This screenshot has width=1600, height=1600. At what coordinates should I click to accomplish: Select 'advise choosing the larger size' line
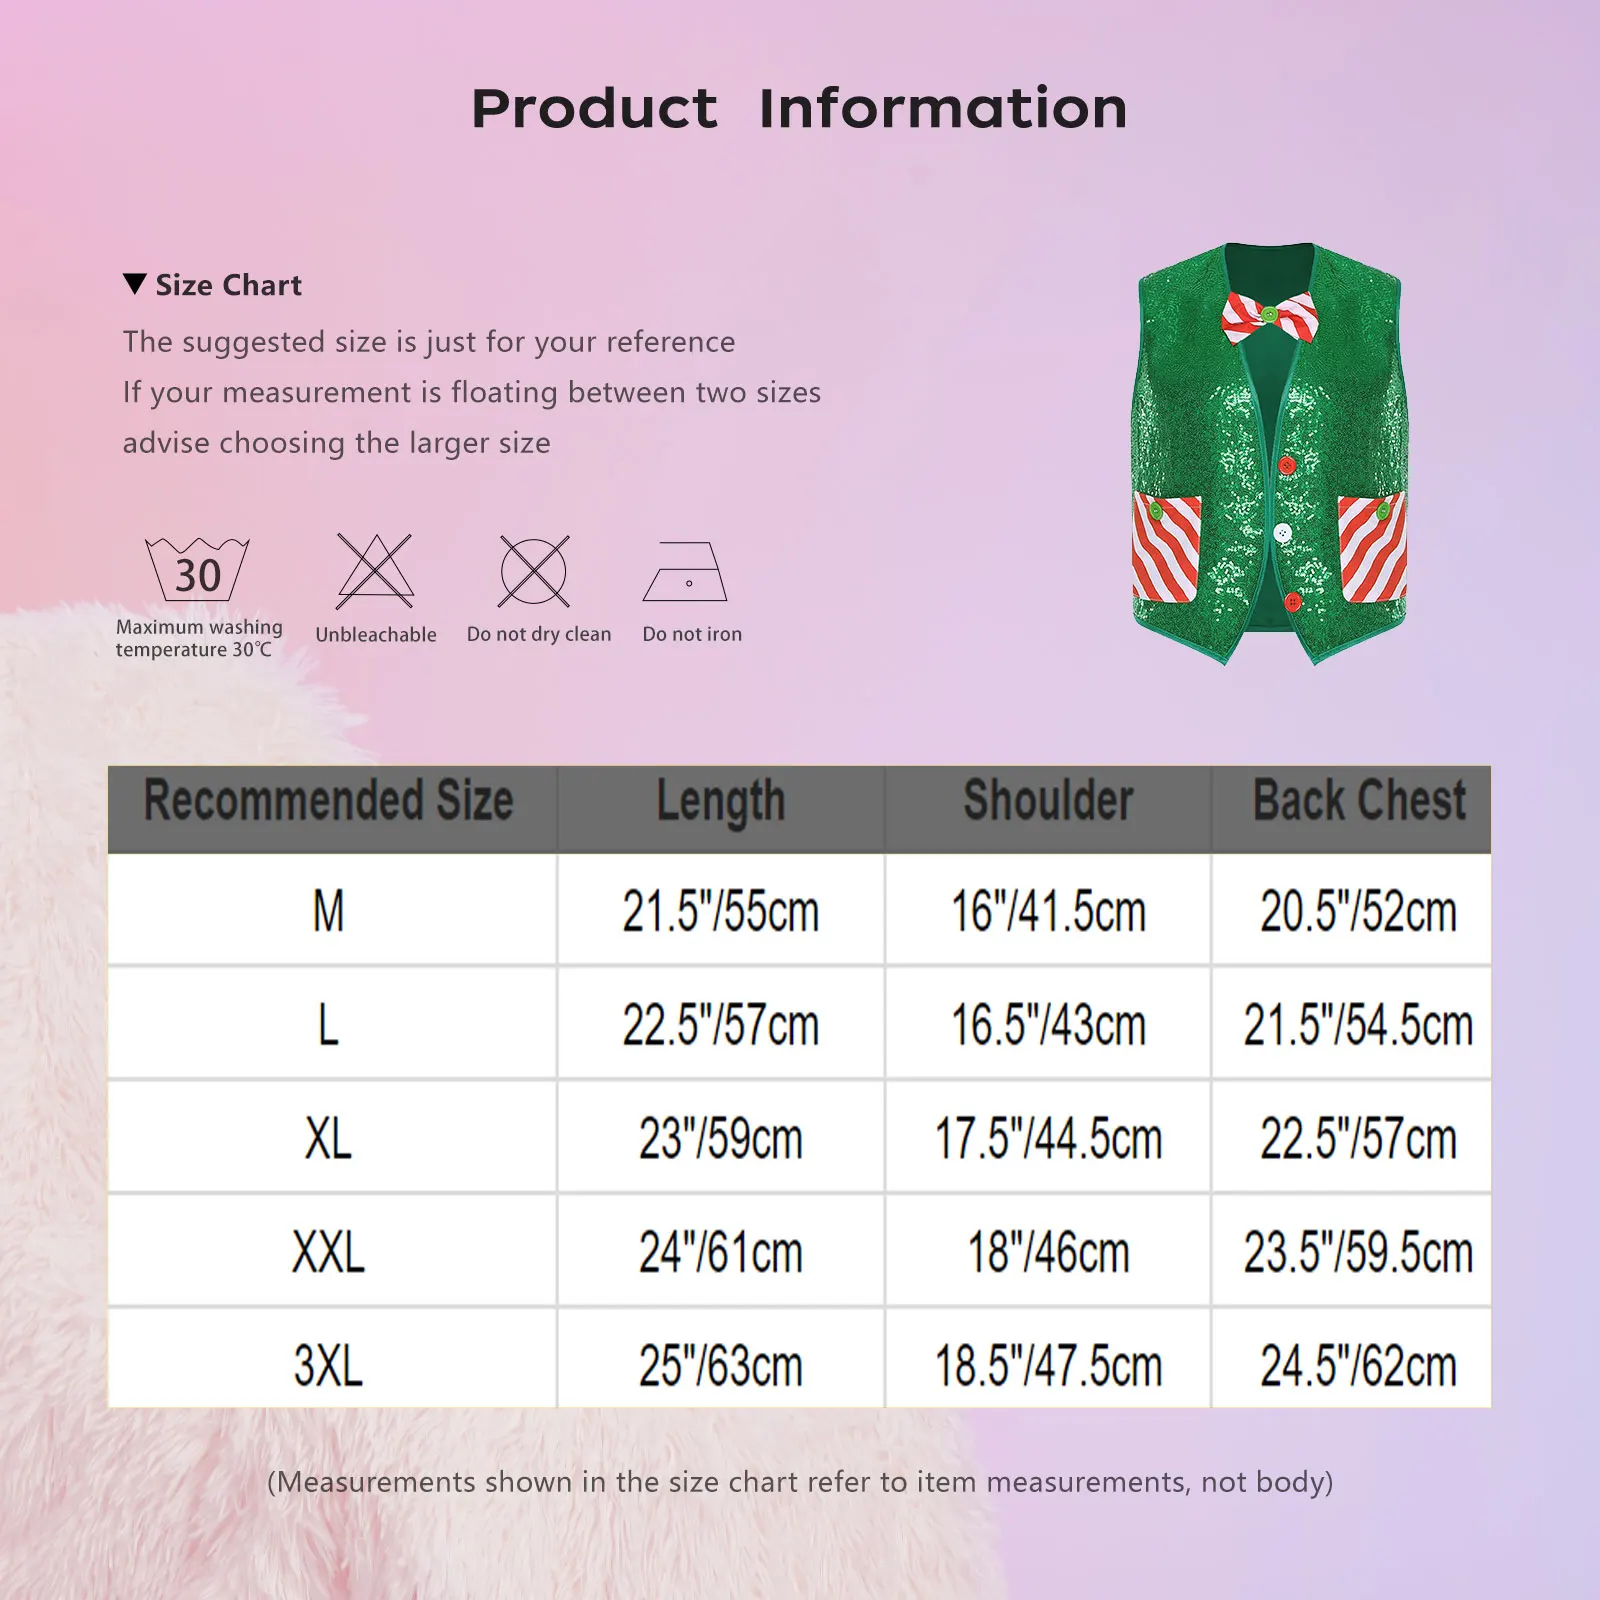coord(337,442)
